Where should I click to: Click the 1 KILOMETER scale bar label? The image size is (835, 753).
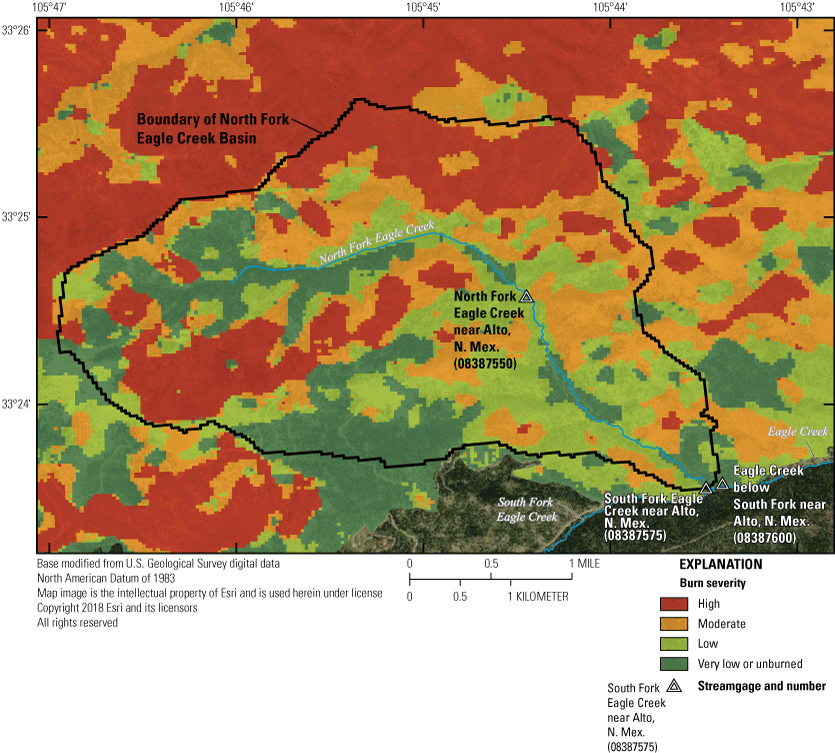540,596
